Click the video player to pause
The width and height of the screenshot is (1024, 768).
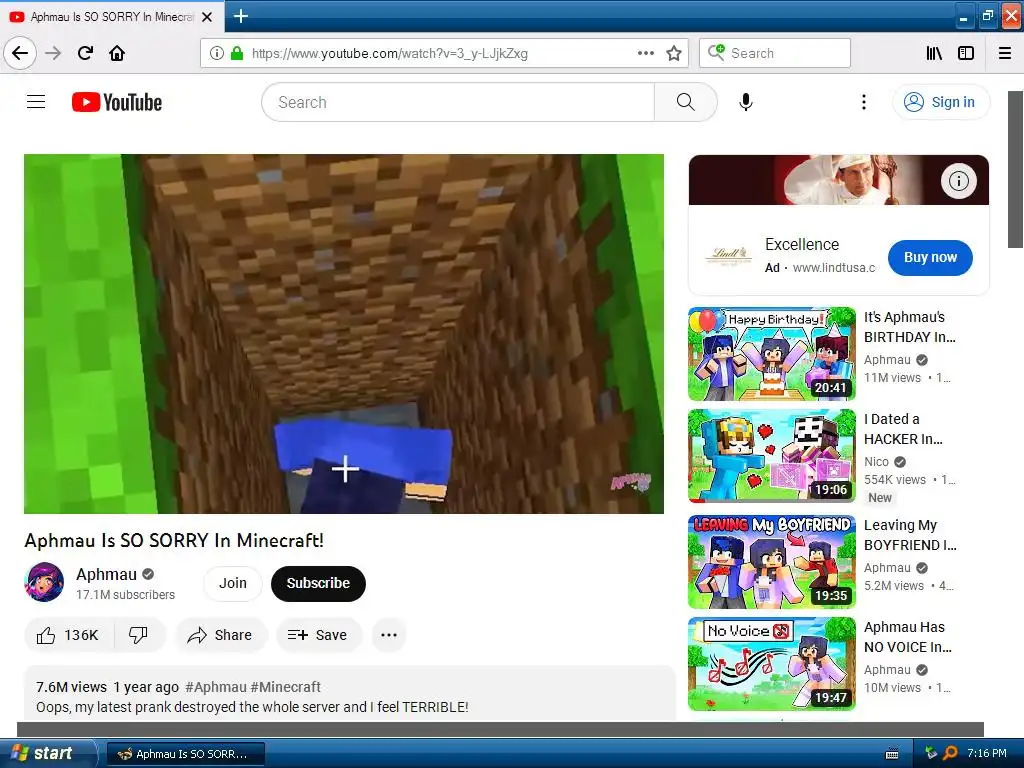coord(344,334)
